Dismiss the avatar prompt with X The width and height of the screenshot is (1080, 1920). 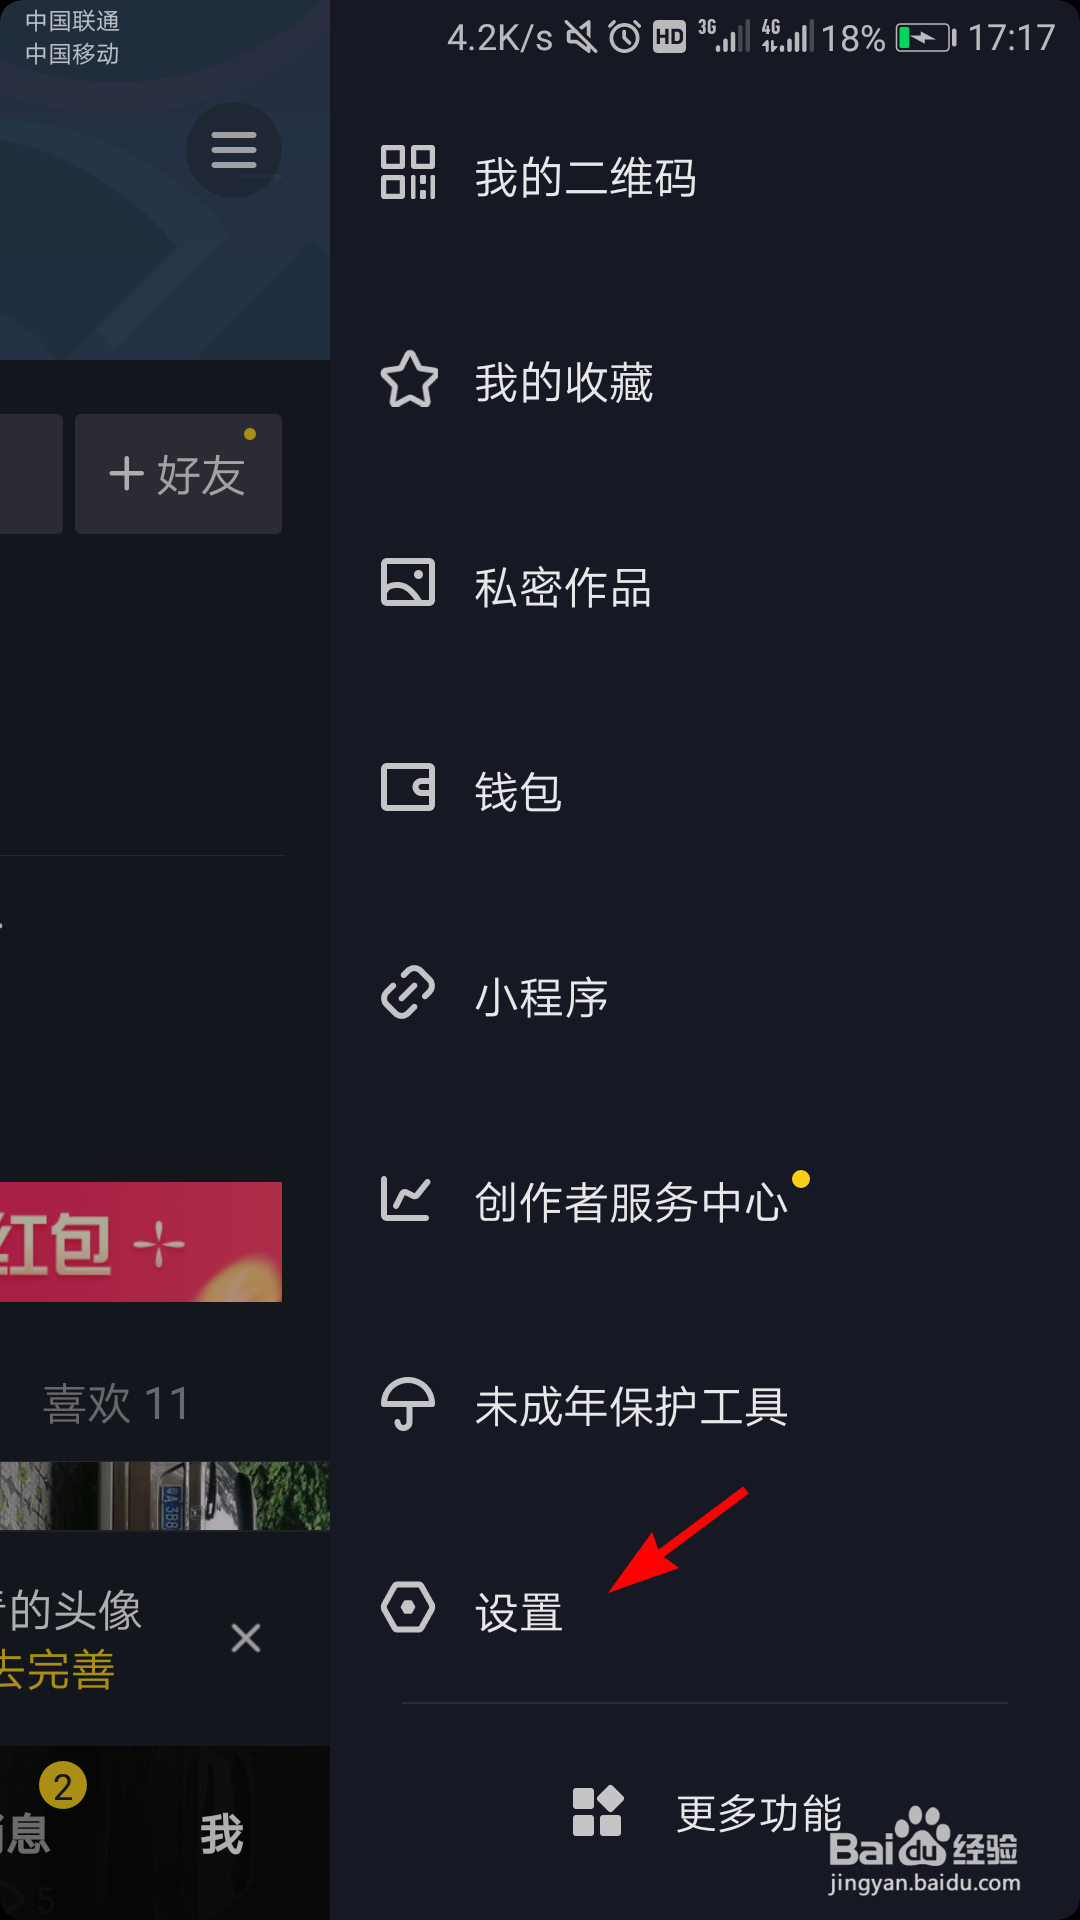click(246, 1638)
